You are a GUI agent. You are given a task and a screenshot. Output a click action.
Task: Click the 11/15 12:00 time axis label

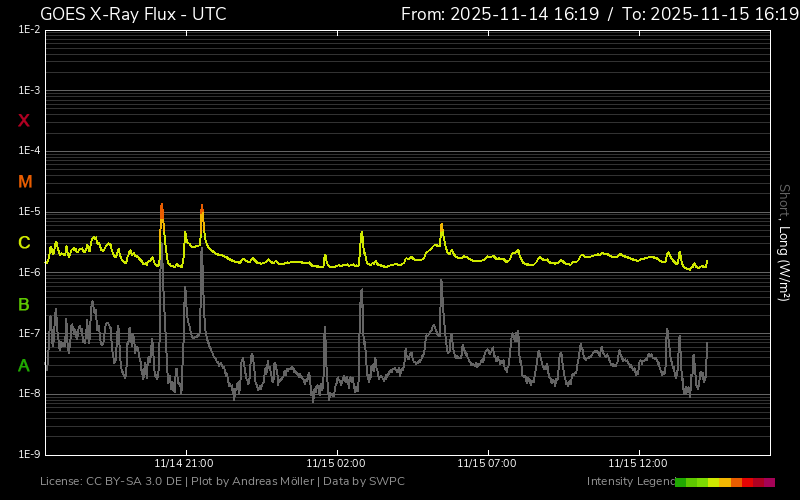click(x=637, y=463)
